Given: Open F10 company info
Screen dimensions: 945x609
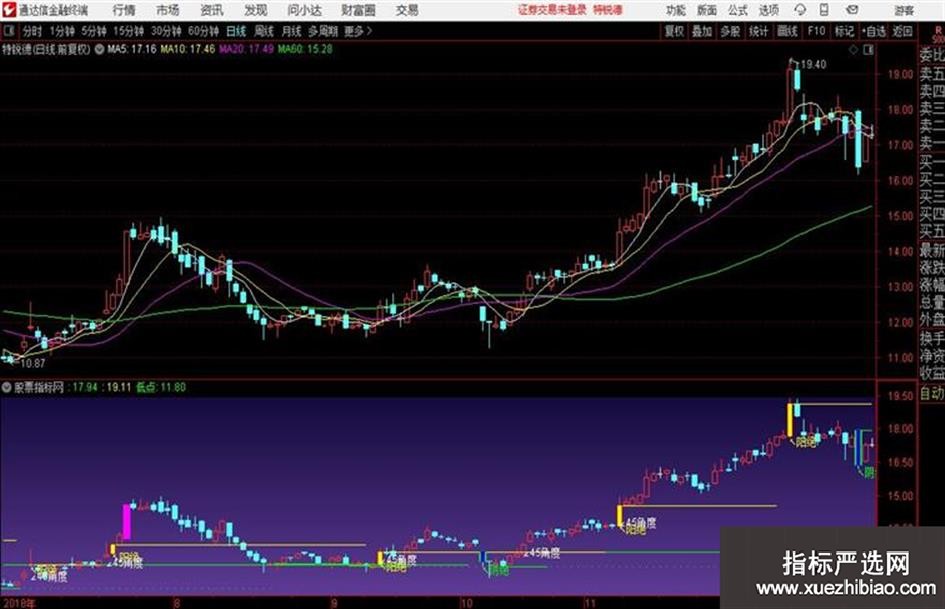Looking at the screenshot, I should pos(817,31).
